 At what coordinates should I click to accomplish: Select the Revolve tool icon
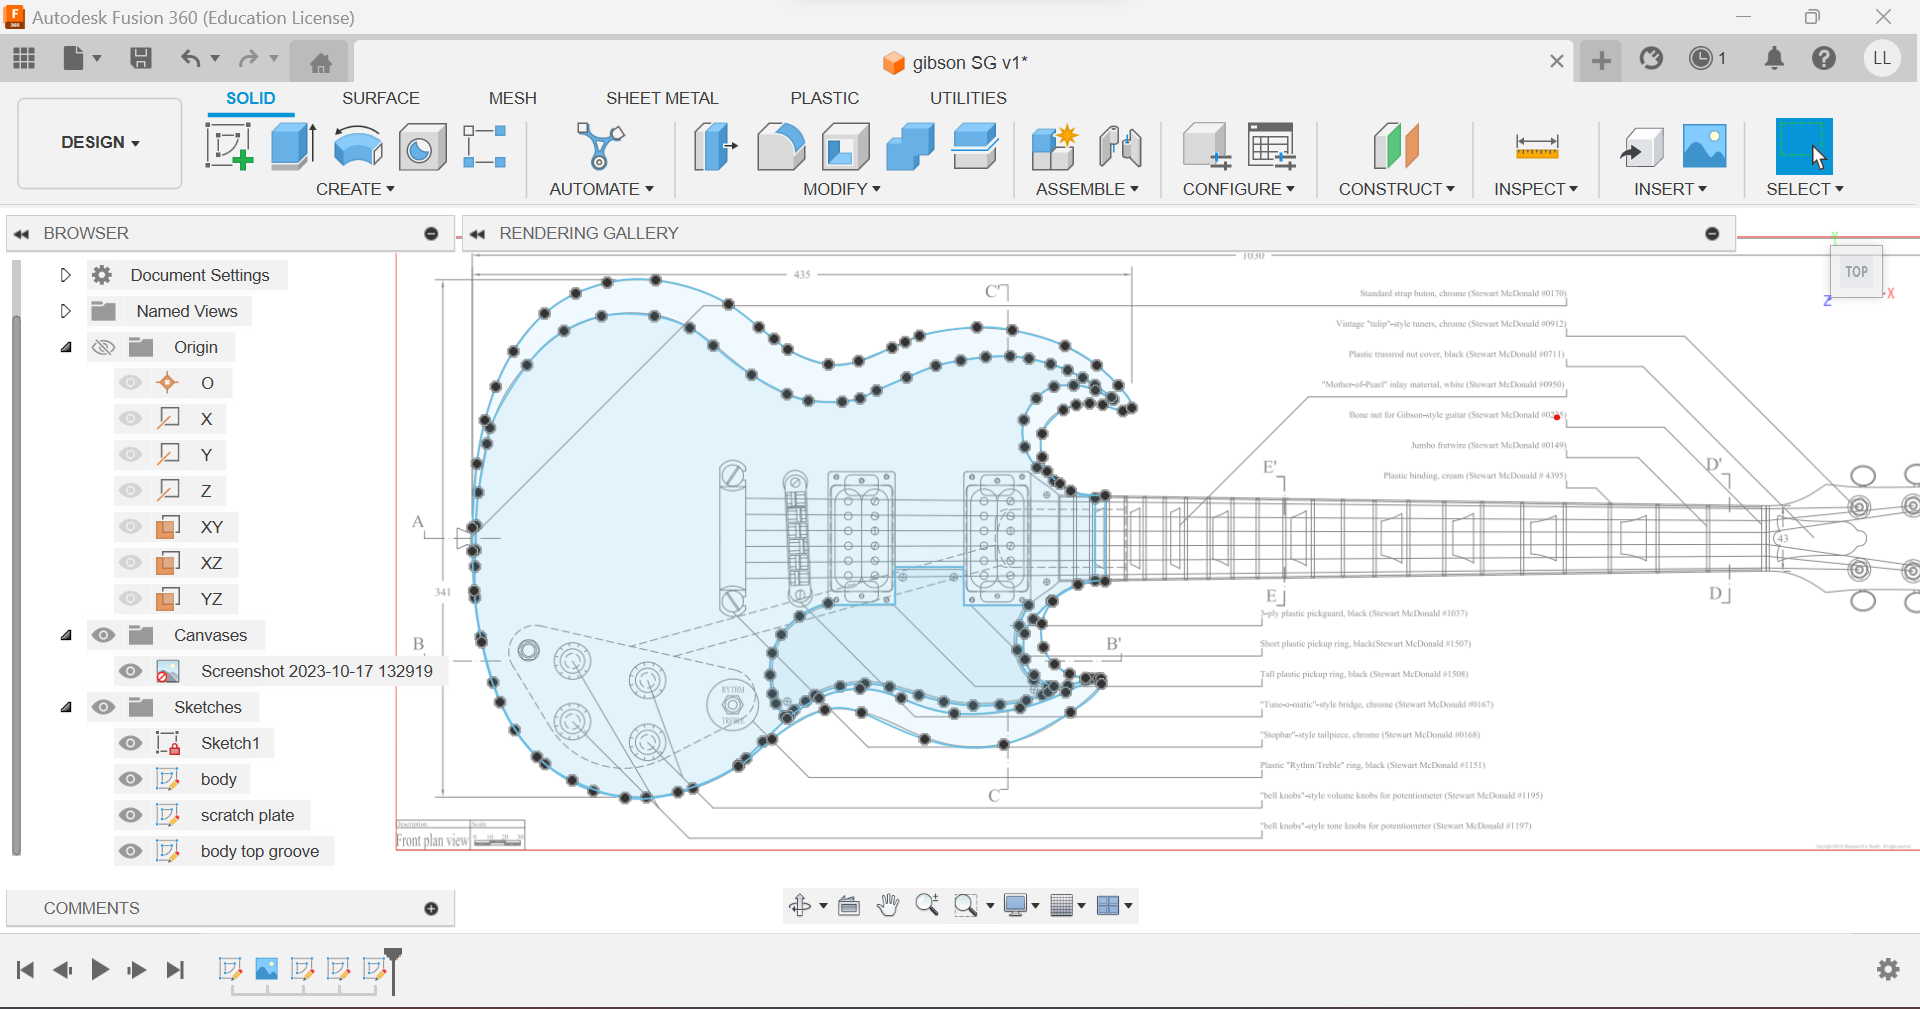[358, 146]
